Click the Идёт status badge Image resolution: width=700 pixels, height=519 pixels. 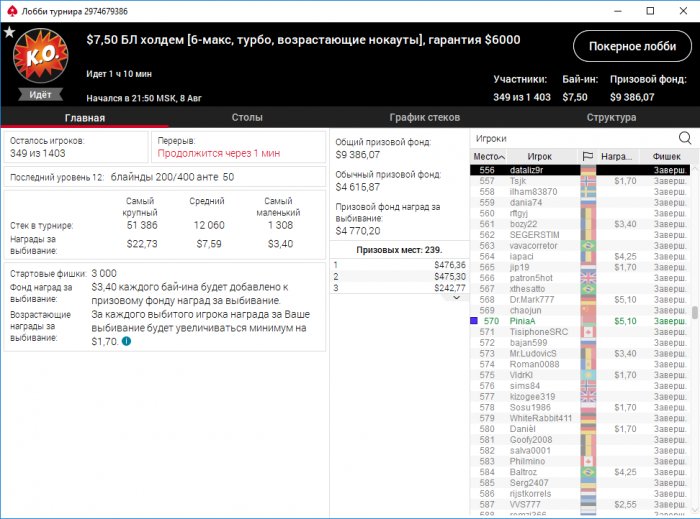(40, 95)
